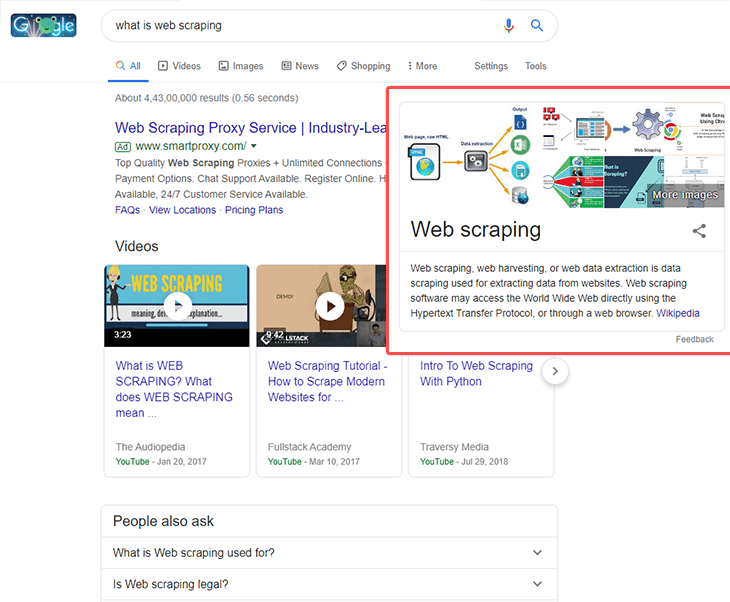Open the FAQs sitelink

click(x=128, y=210)
